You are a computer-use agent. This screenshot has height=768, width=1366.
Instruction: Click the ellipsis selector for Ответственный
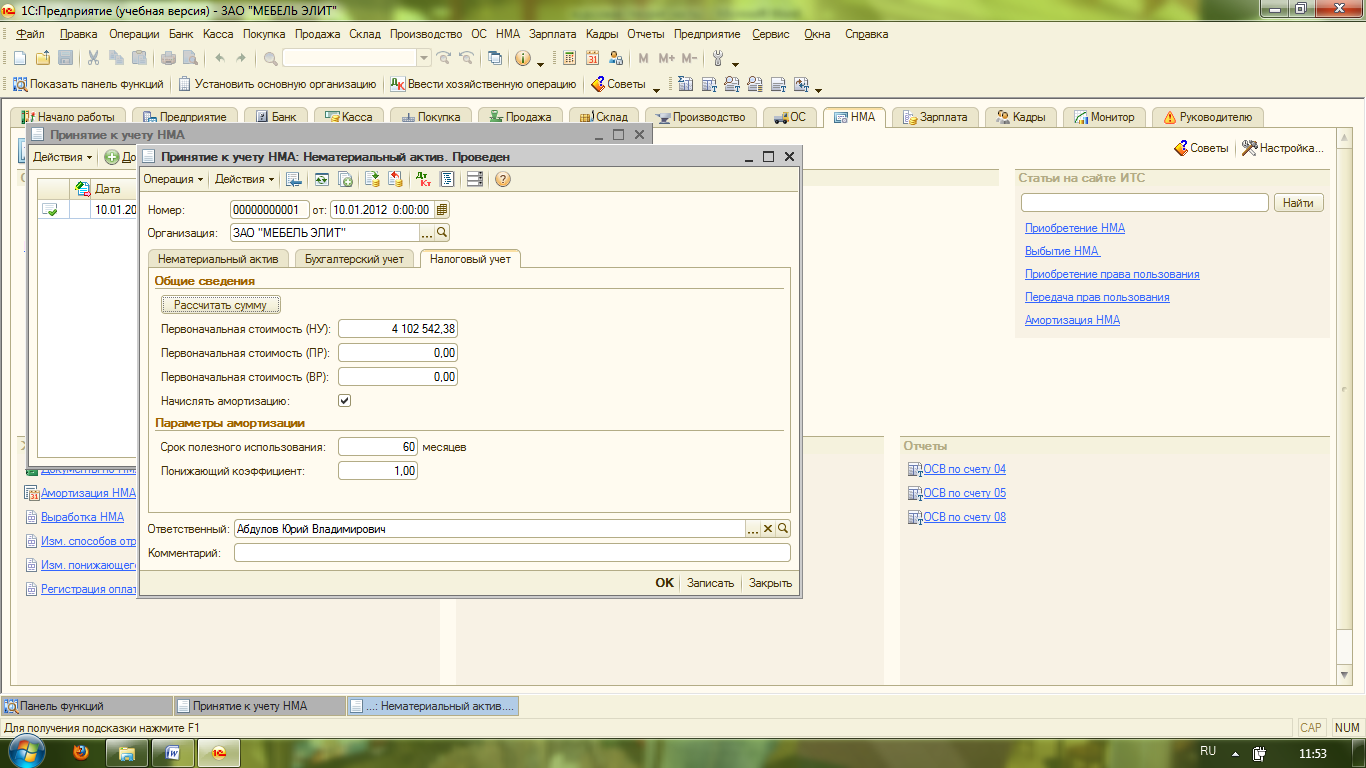pyautogui.click(x=753, y=529)
